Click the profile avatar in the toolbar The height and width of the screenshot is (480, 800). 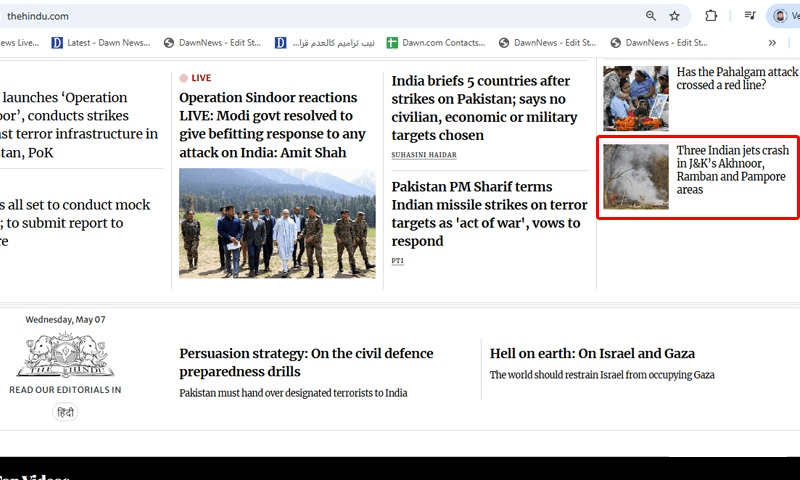point(780,16)
